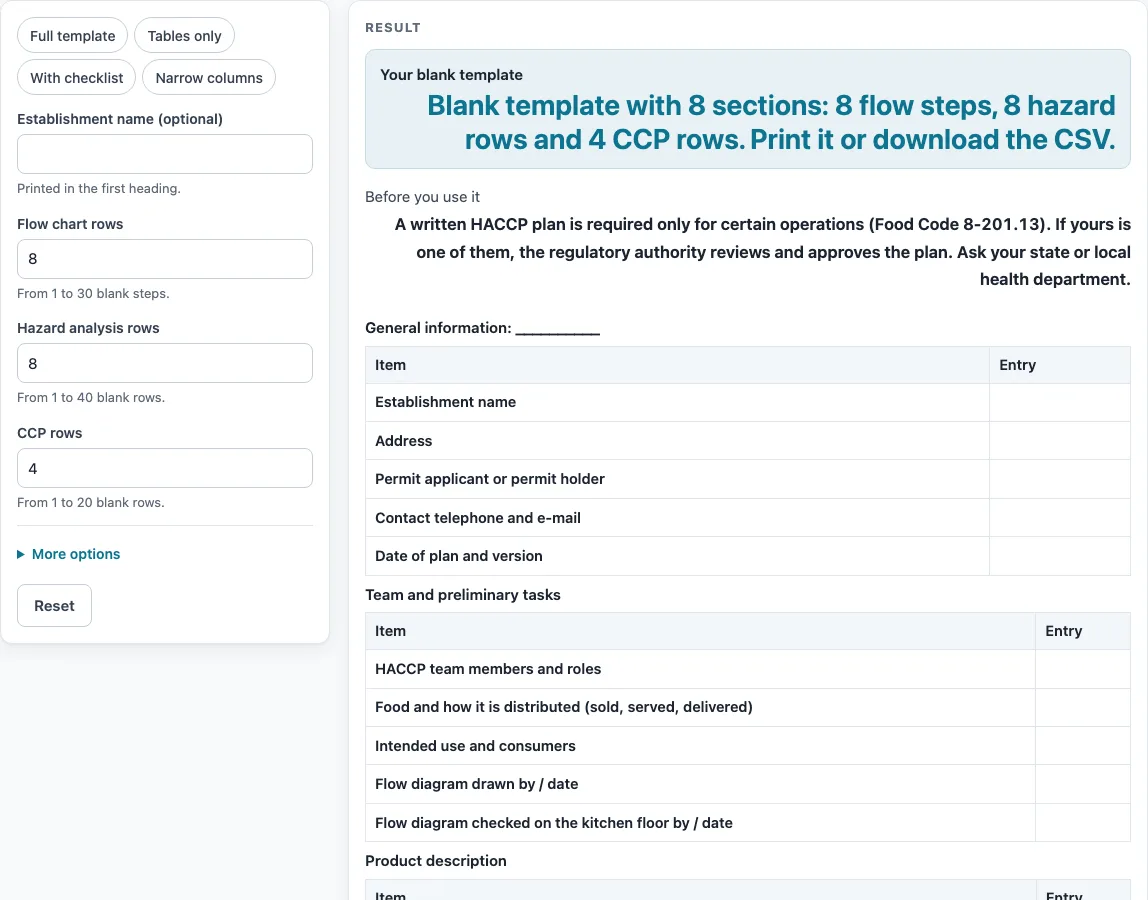Pick the Narrow columns preset
The height and width of the screenshot is (900, 1148).
tap(209, 78)
